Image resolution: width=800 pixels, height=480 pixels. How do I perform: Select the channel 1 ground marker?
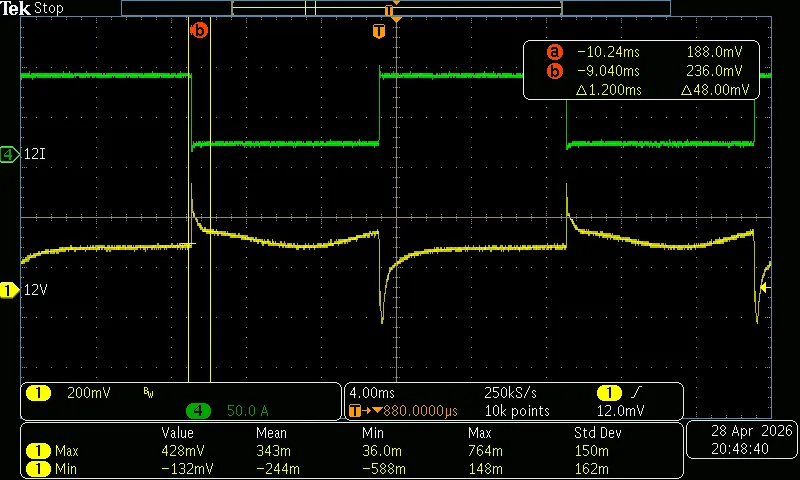[x=10, y=290]
